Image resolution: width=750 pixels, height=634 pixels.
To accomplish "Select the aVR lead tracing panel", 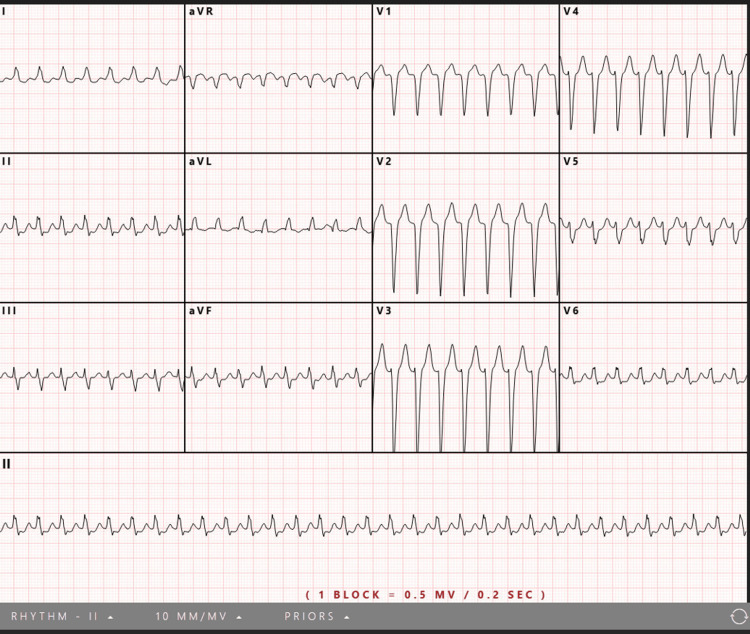I will pos(278,78).
